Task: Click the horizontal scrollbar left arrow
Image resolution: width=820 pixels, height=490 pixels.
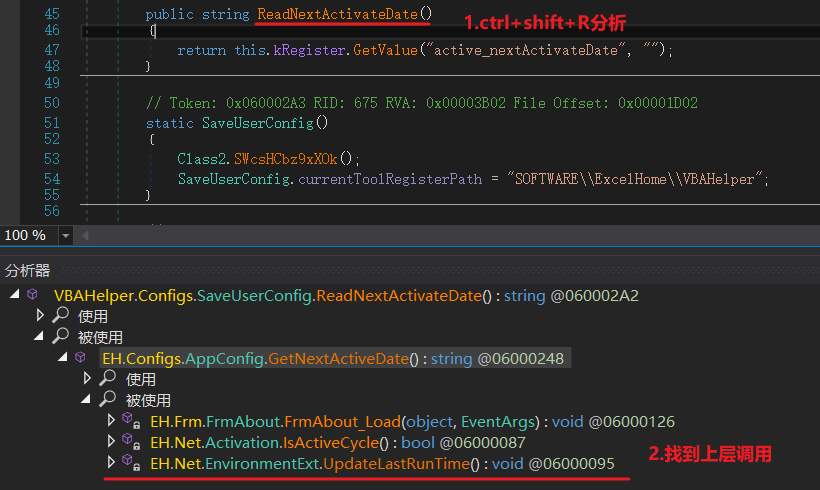Action: [x=85, y=236]
